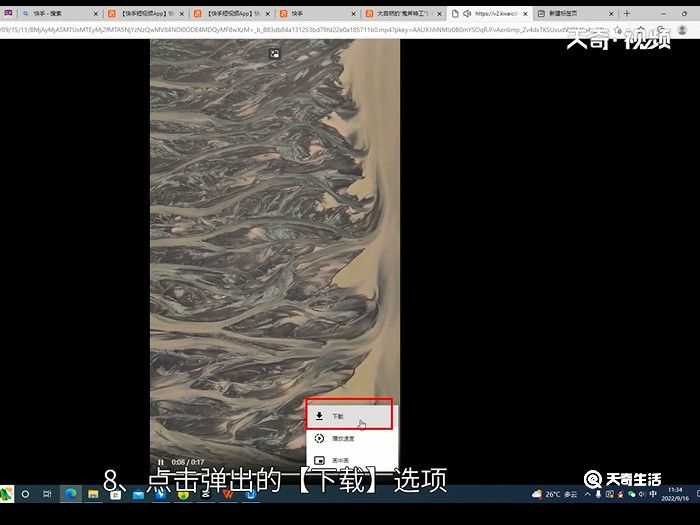Close the 大自然的鬼斧神工 tab
Viewport: 700px width, 525px height.
440,14
